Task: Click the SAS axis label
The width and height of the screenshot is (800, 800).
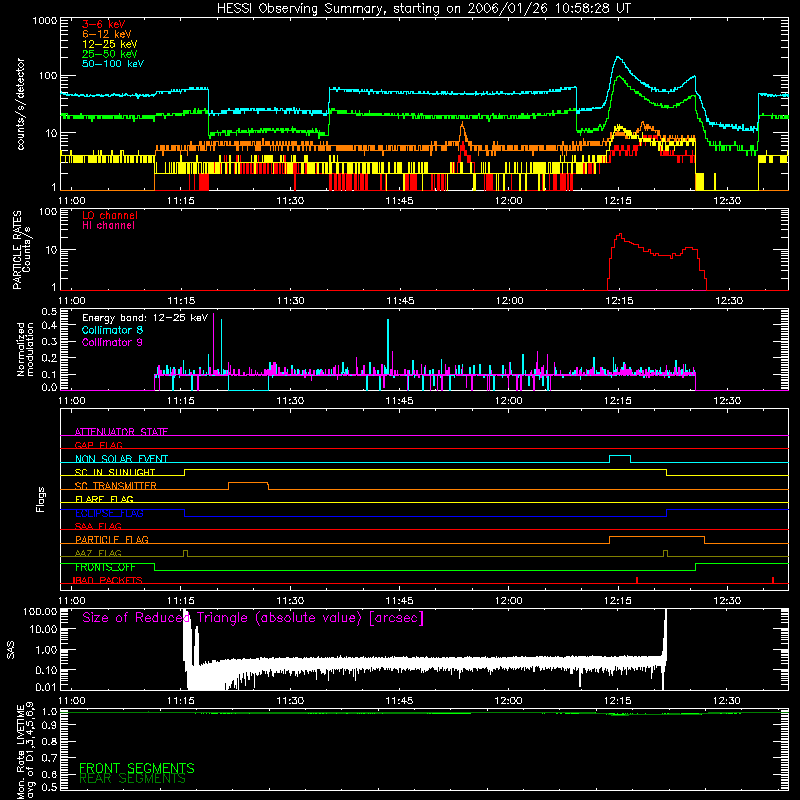Action: [11, 650]
